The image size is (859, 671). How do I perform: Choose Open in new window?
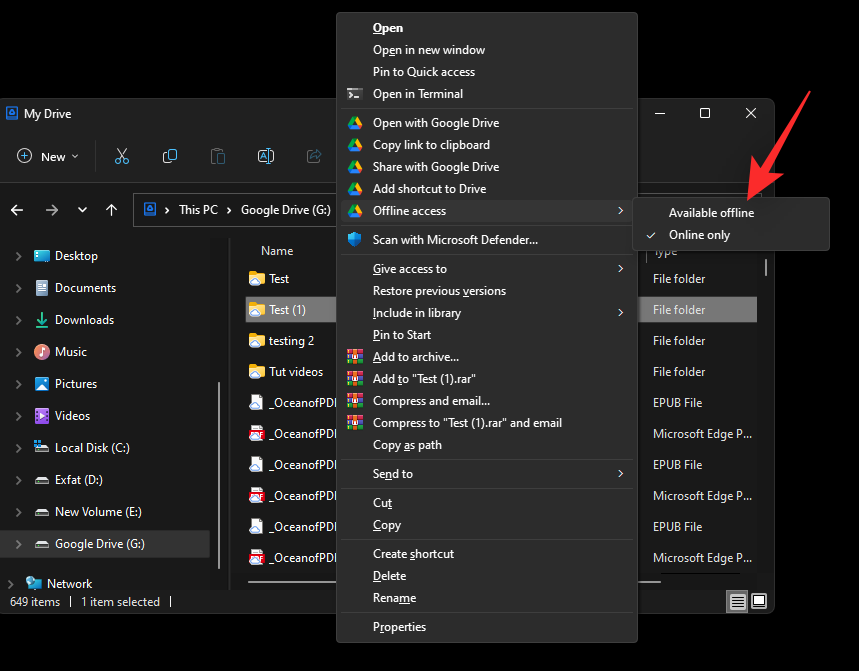(486, 50)
